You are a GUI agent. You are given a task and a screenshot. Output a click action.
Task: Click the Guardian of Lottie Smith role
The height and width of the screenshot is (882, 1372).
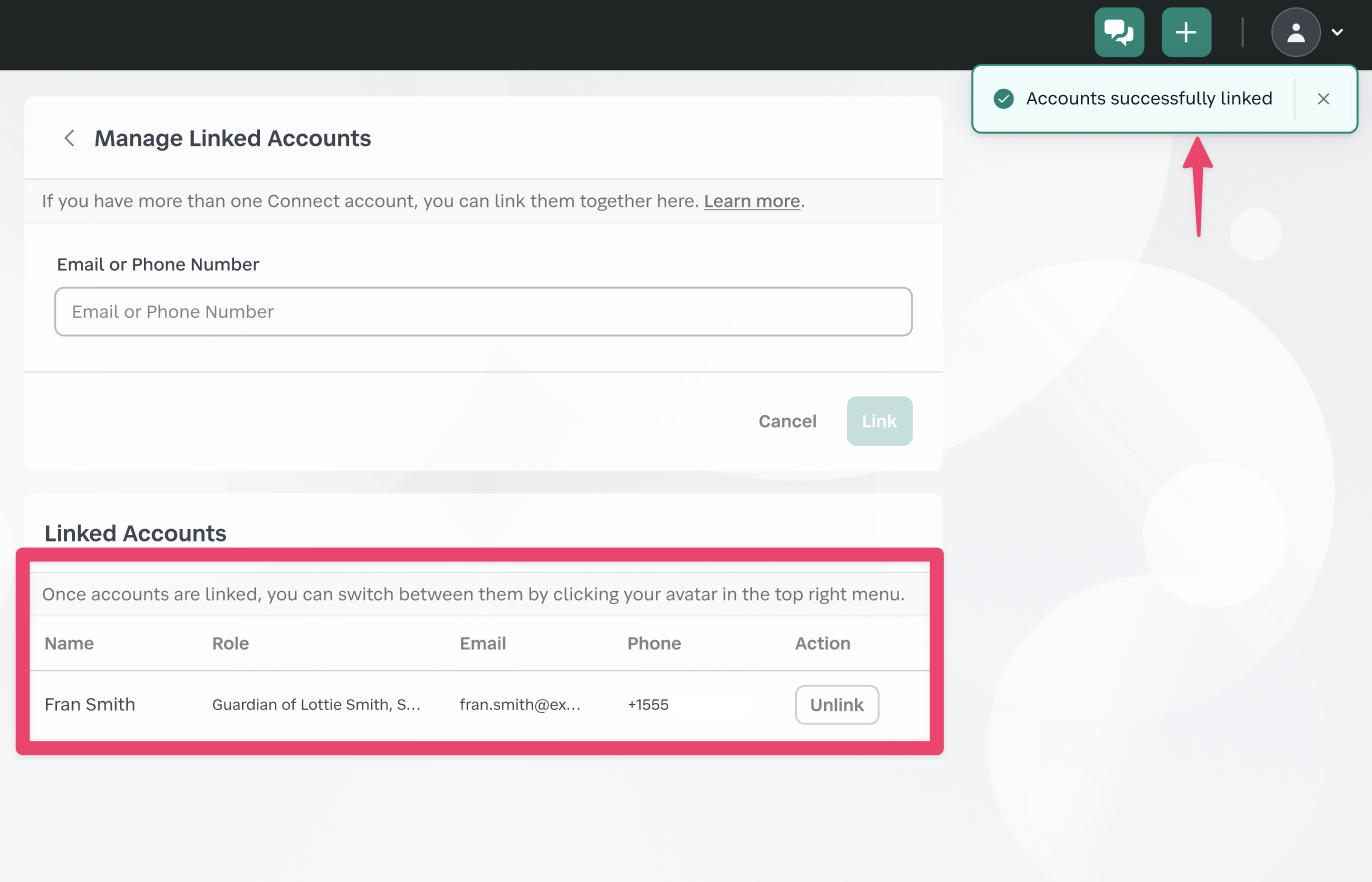[x=316, y=705]
